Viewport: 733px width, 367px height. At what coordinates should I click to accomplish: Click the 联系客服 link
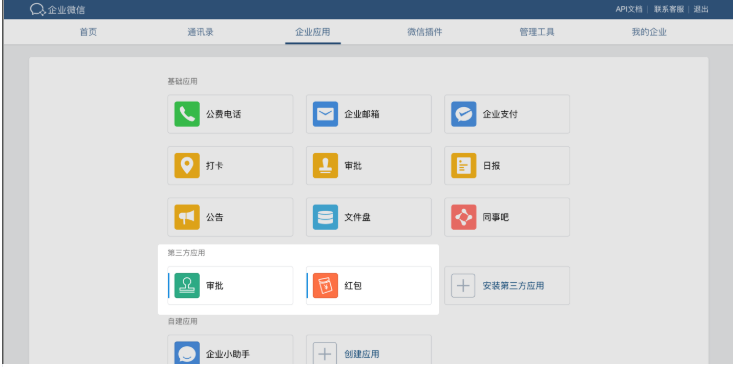668,9
